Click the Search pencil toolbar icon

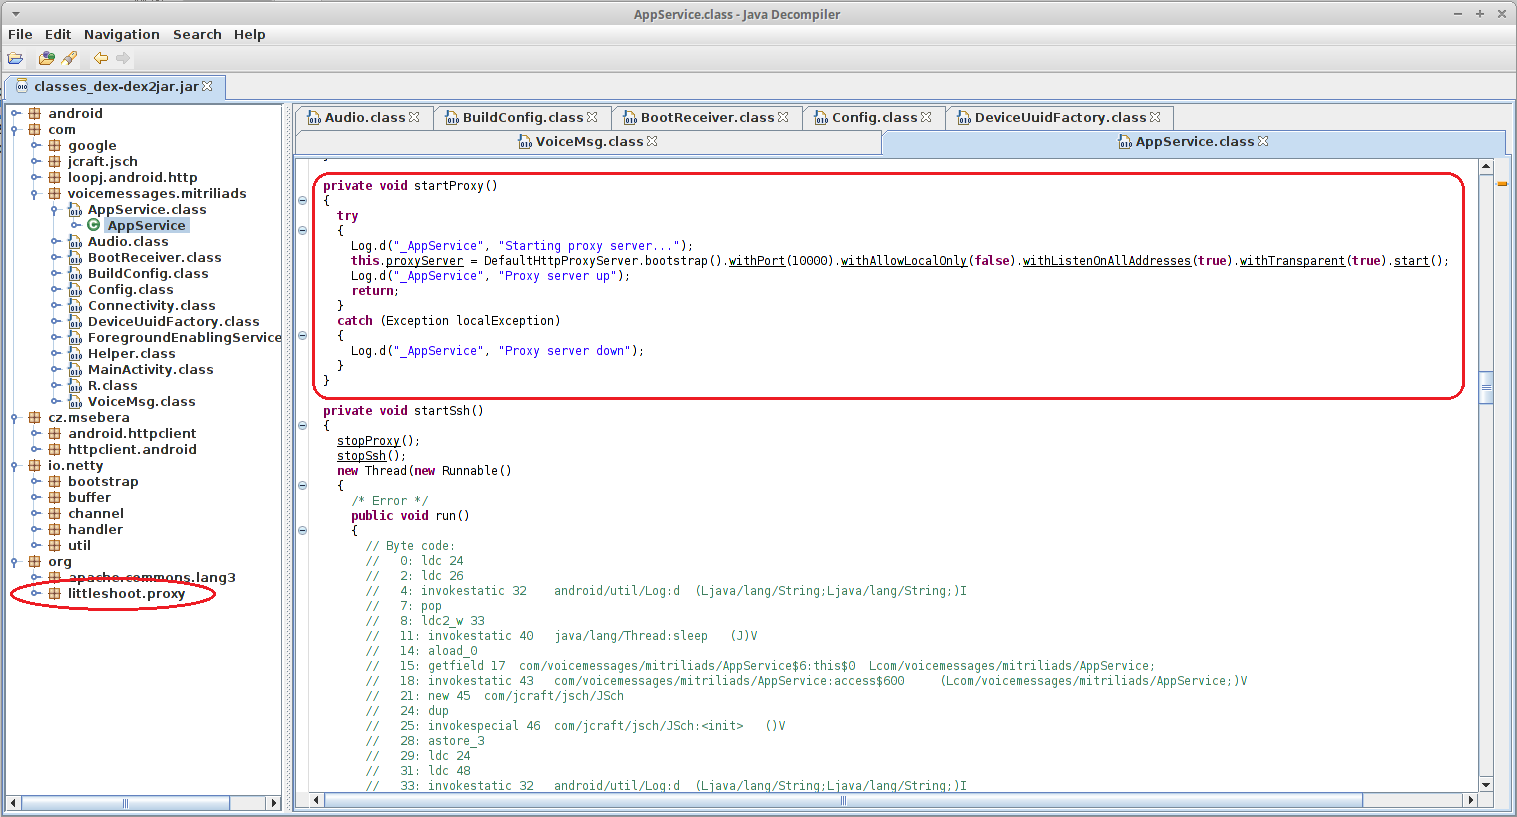point(69,58)
